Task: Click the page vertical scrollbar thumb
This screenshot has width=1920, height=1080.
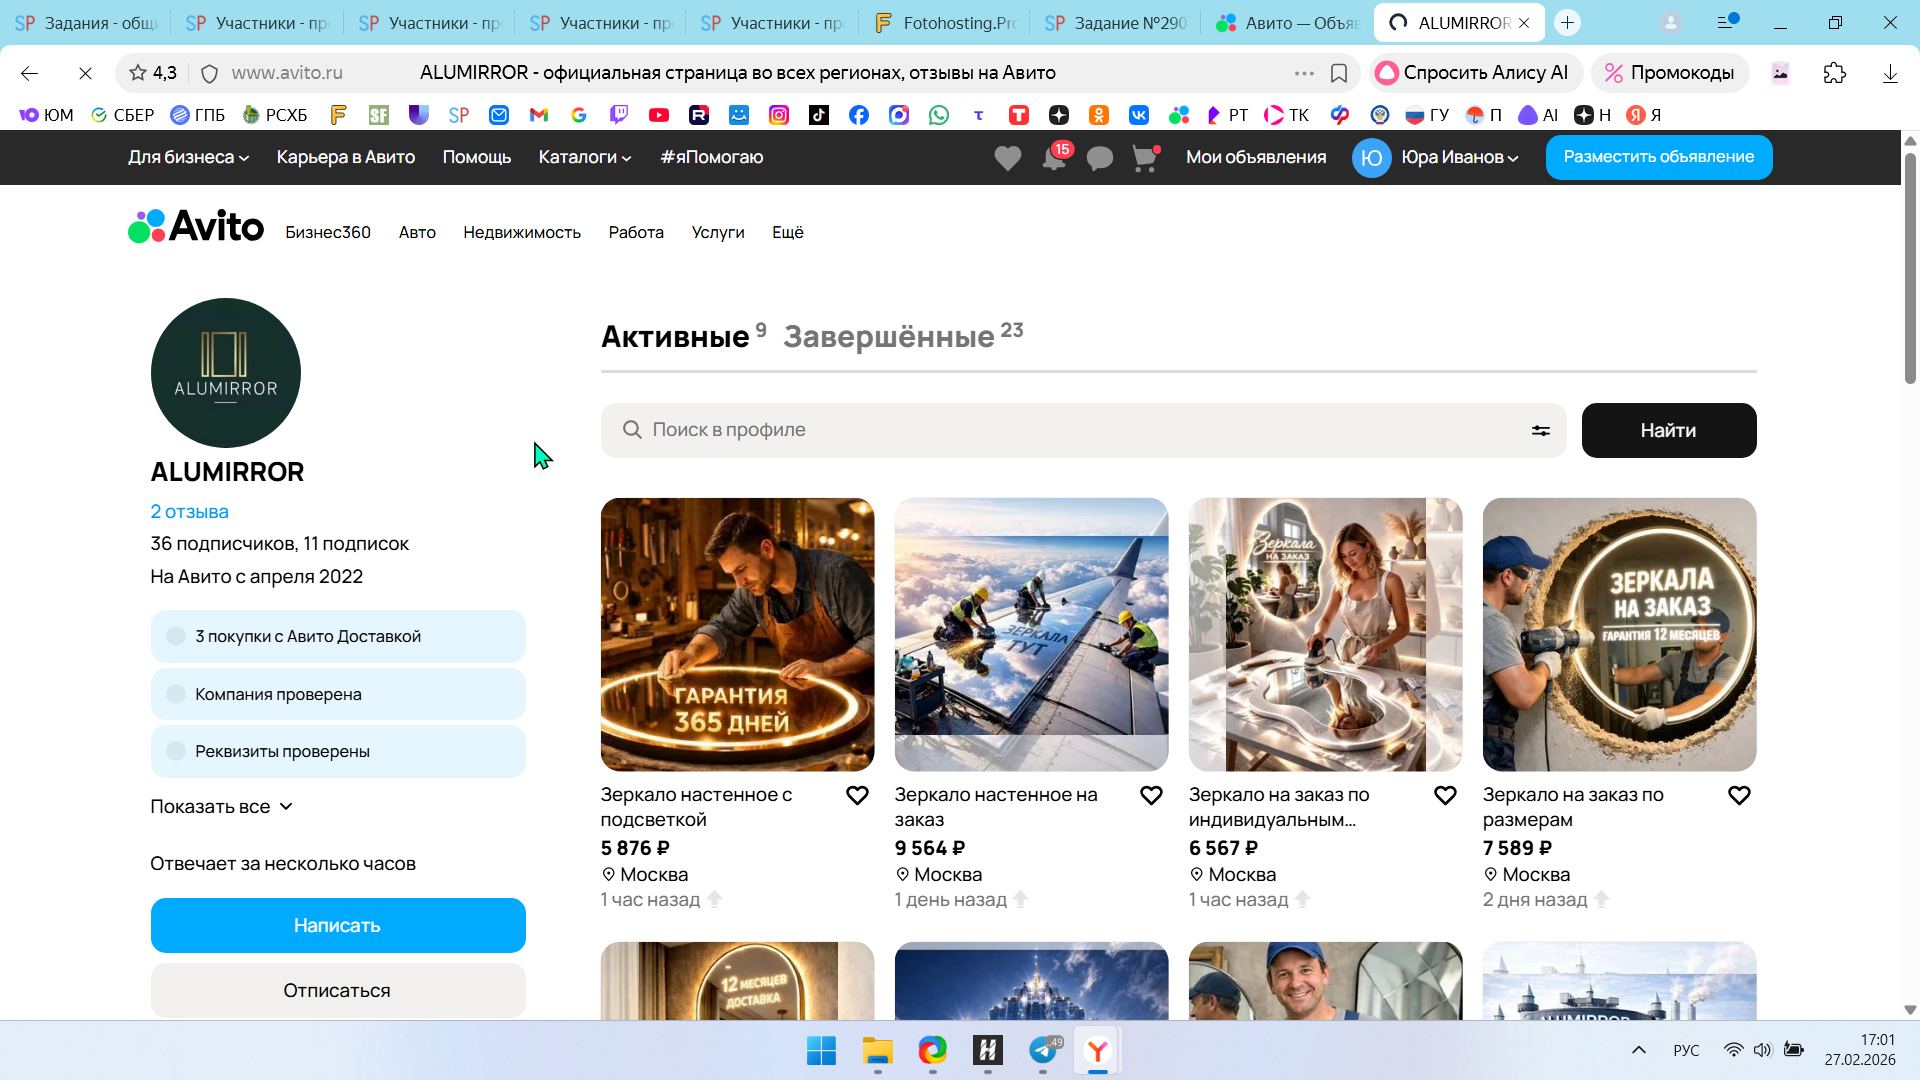Action: click(1909, 270)
